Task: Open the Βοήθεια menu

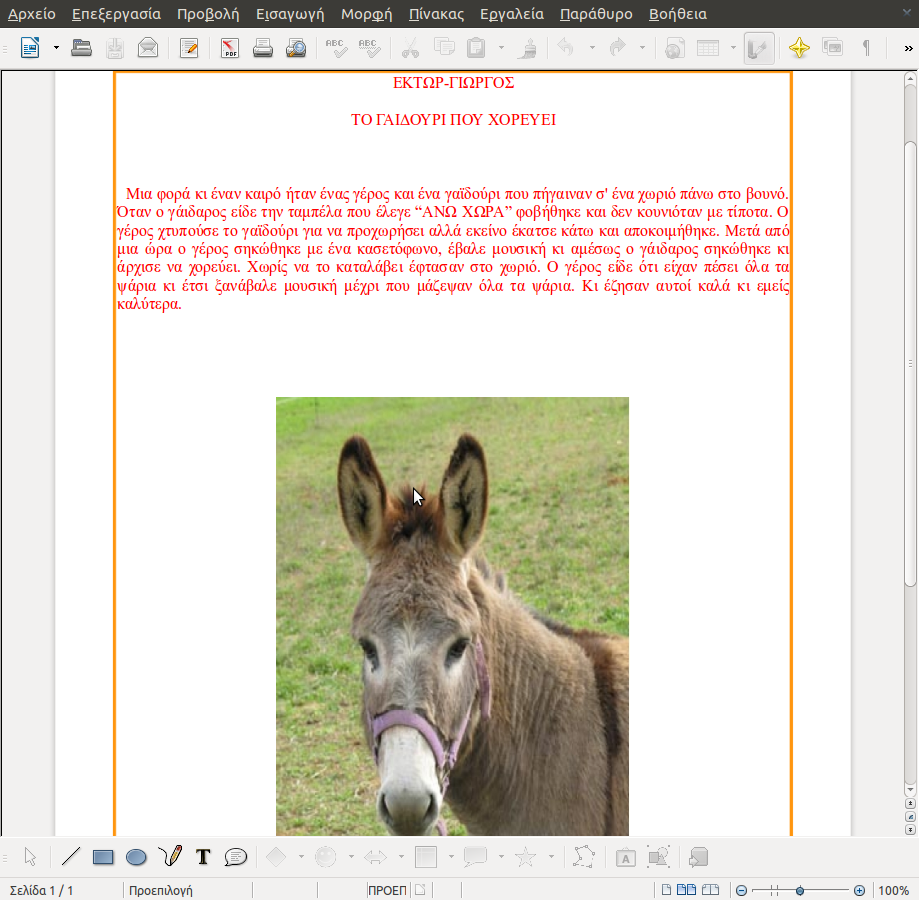Action: (x=678, y=14)
